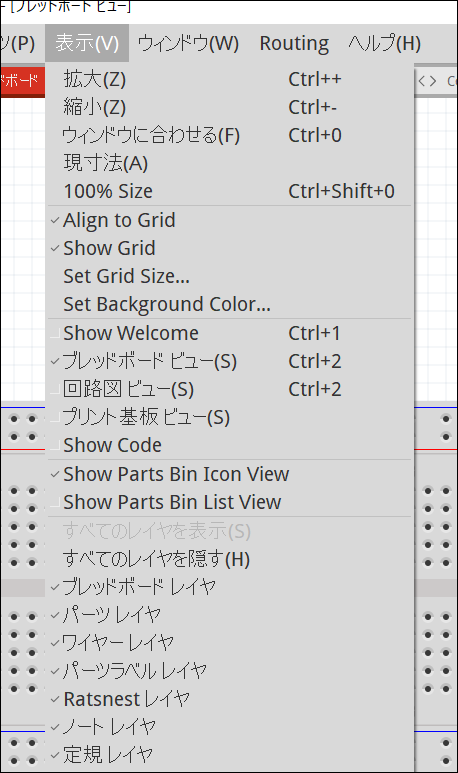The image size is (458, 773).
Task: Toggle Ratsnest レイヤ visibility
Action: pyautogui.click(x=229, y=699)
